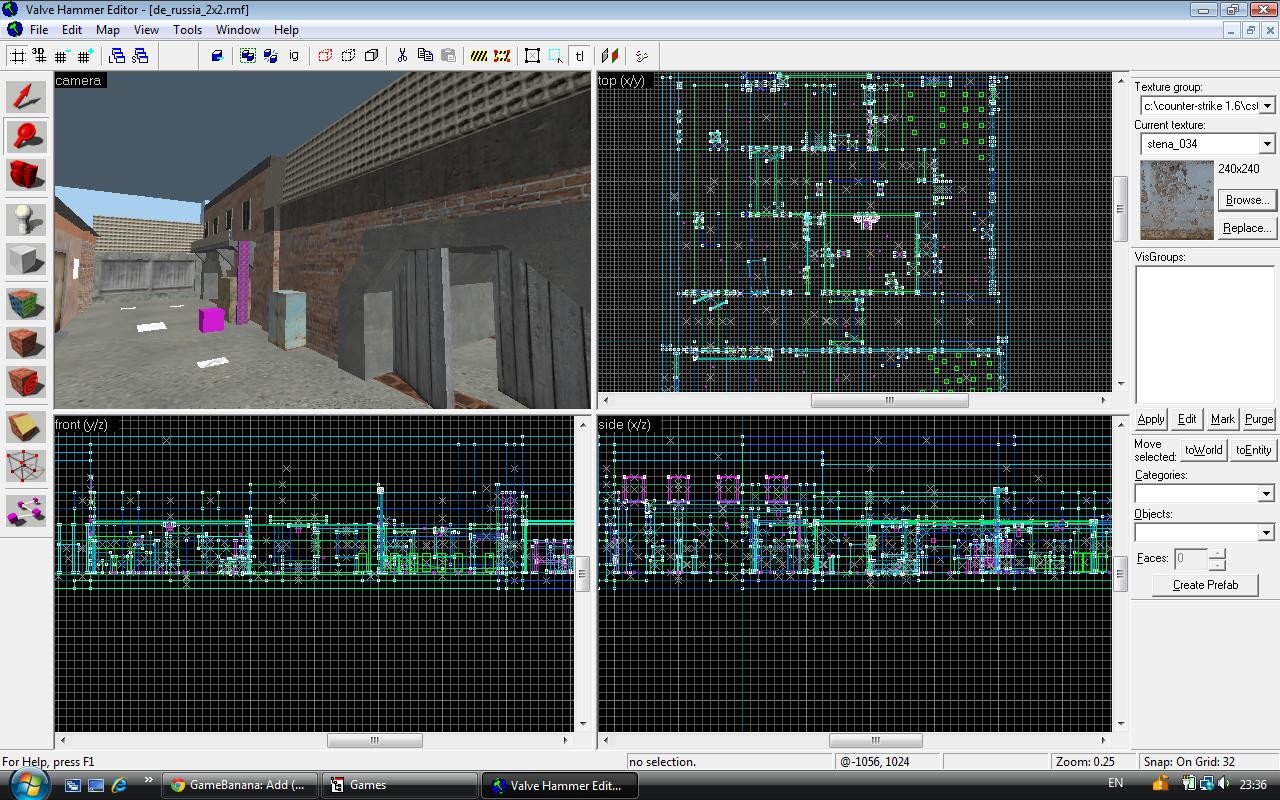Image resolution: width=1280 pixels, height=800 pixels.
Task: Select the Entity light bulb tool
Action: (x=26, y=219)
